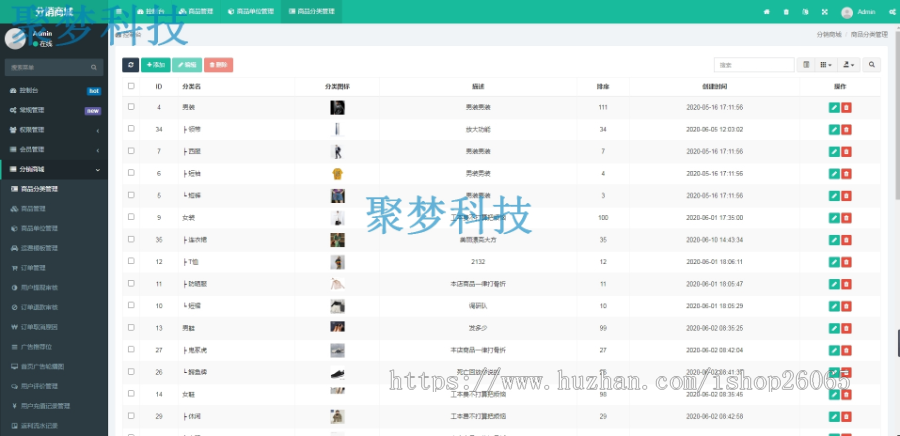
Task: Click the category thumbnail in ID 4 row
Action: click(x=338, y=107)
